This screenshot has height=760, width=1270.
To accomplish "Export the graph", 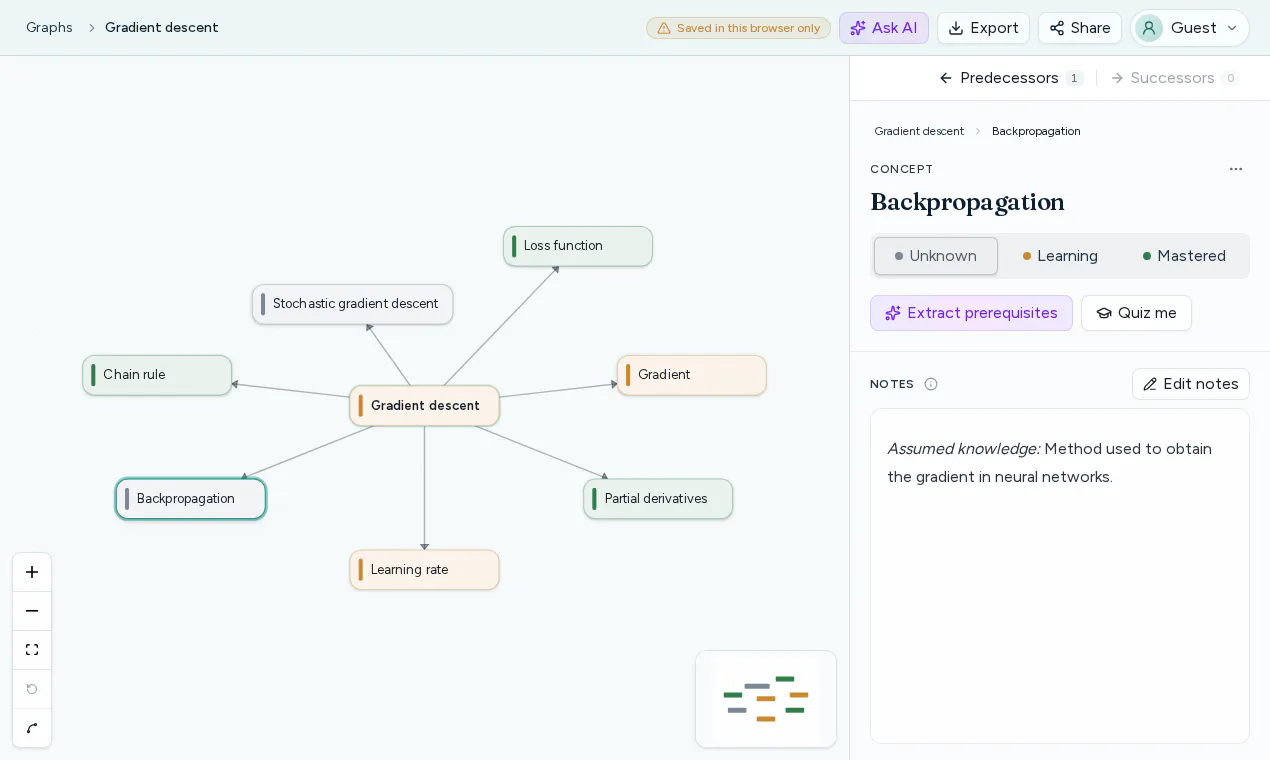I will 983,28.
